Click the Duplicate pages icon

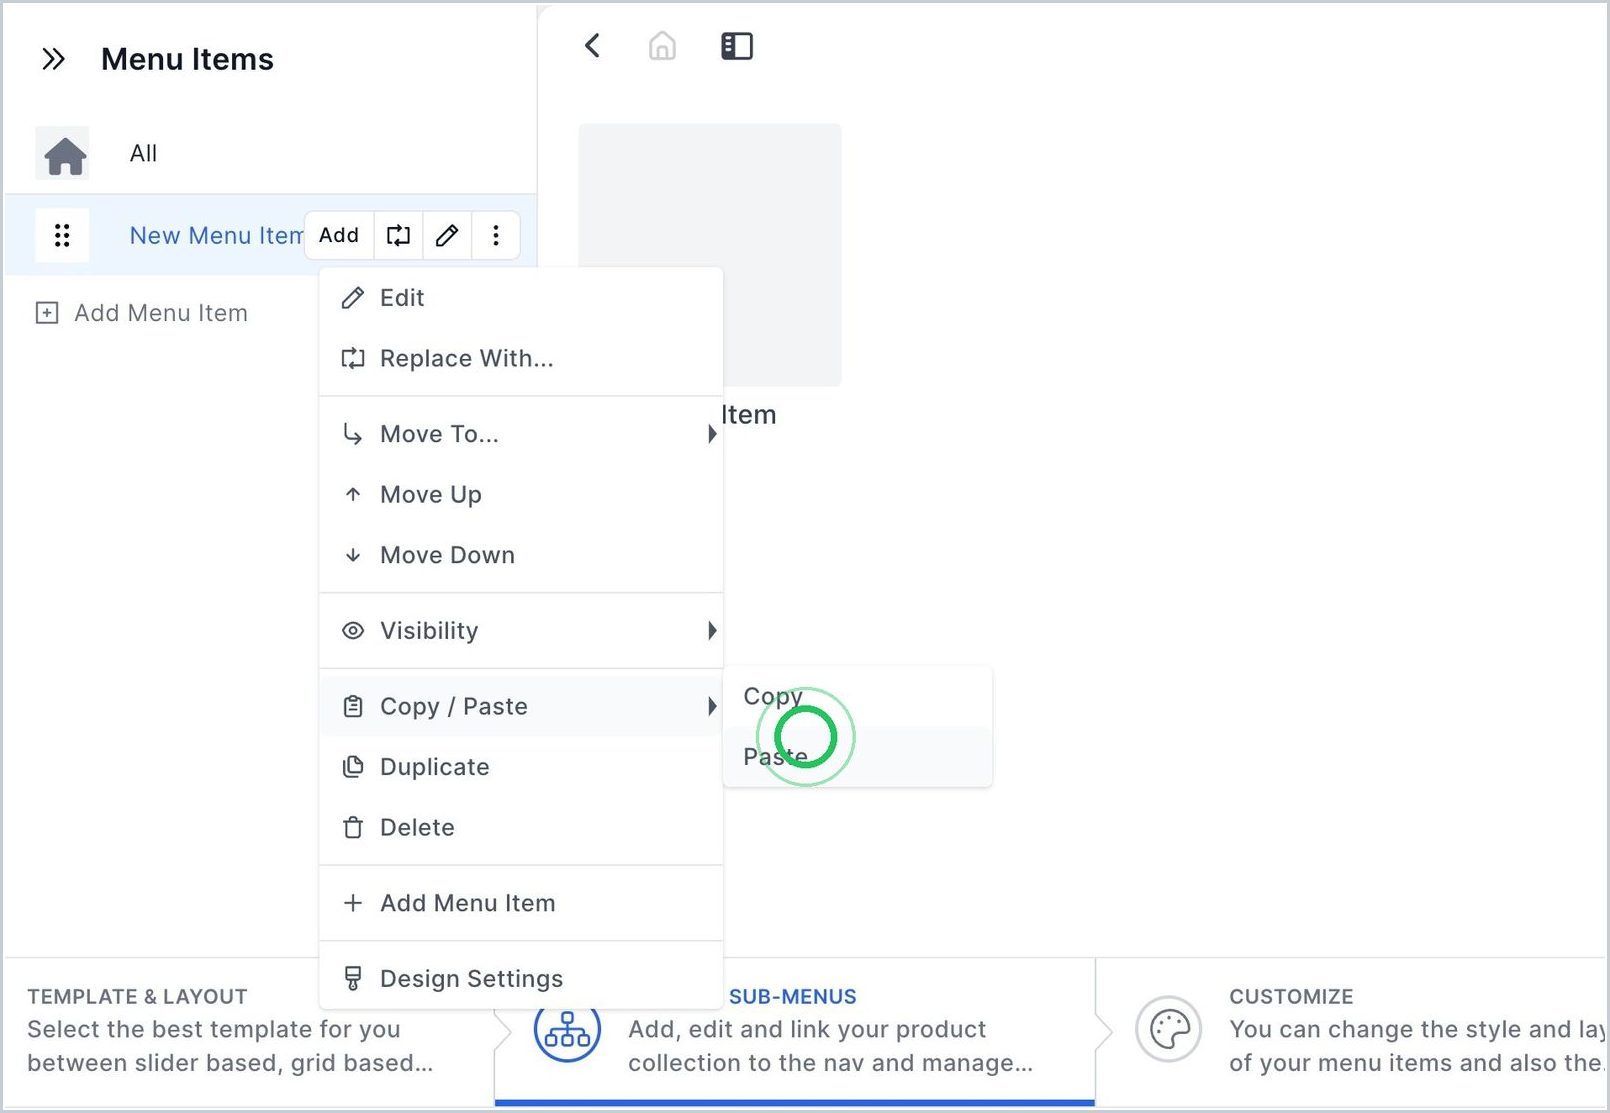coord(353,767)
